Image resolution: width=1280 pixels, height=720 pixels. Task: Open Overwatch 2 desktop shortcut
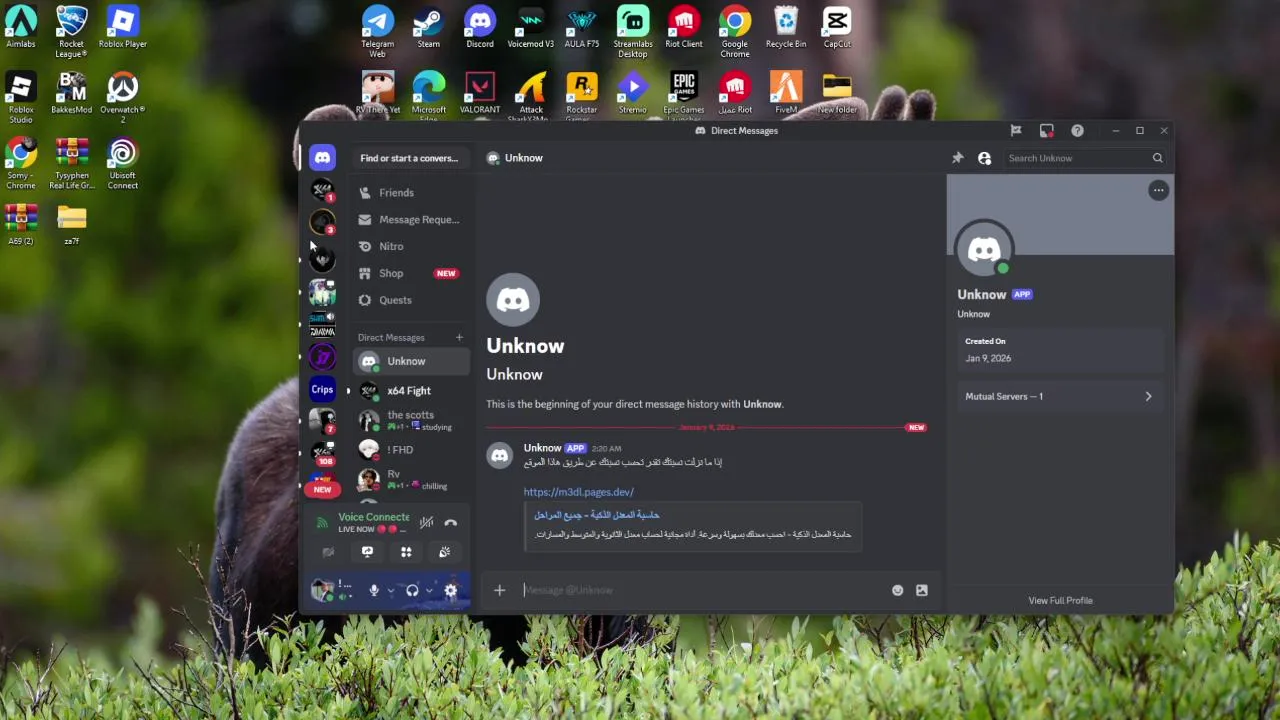(123, 98)
